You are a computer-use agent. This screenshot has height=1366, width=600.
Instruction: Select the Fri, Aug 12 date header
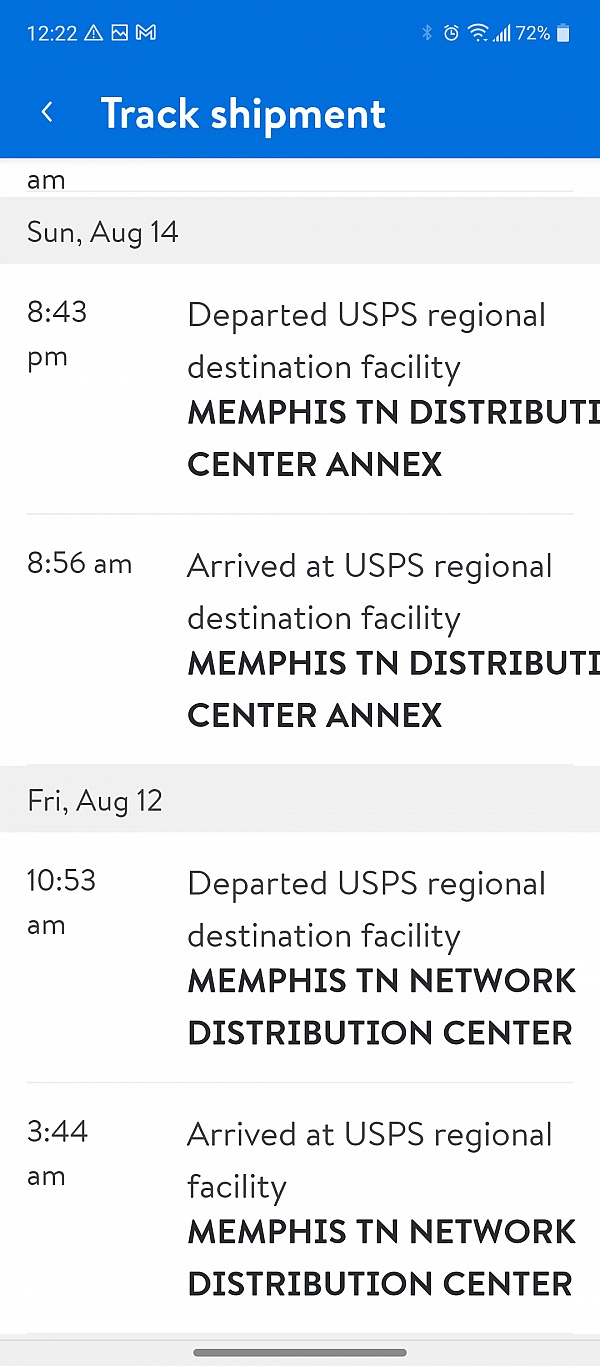click(x=95, y=801)
